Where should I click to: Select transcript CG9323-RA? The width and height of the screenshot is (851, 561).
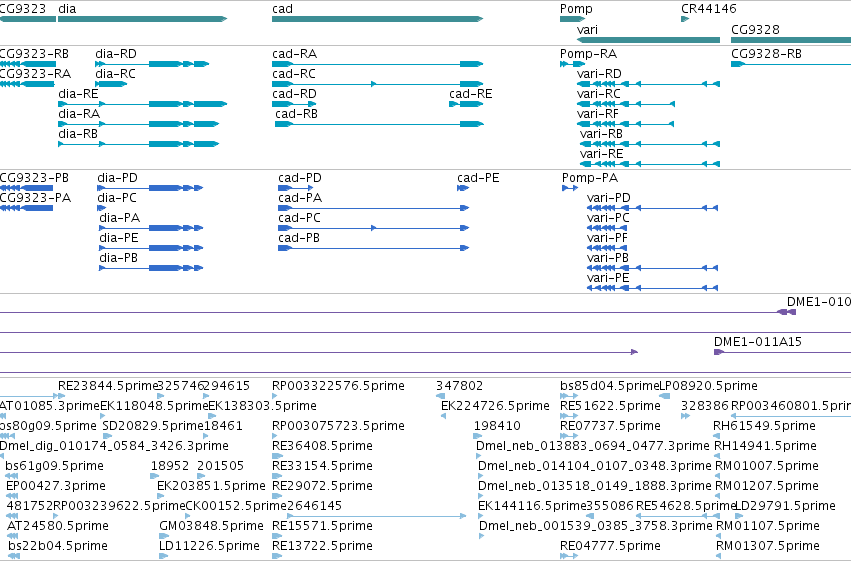35,74
